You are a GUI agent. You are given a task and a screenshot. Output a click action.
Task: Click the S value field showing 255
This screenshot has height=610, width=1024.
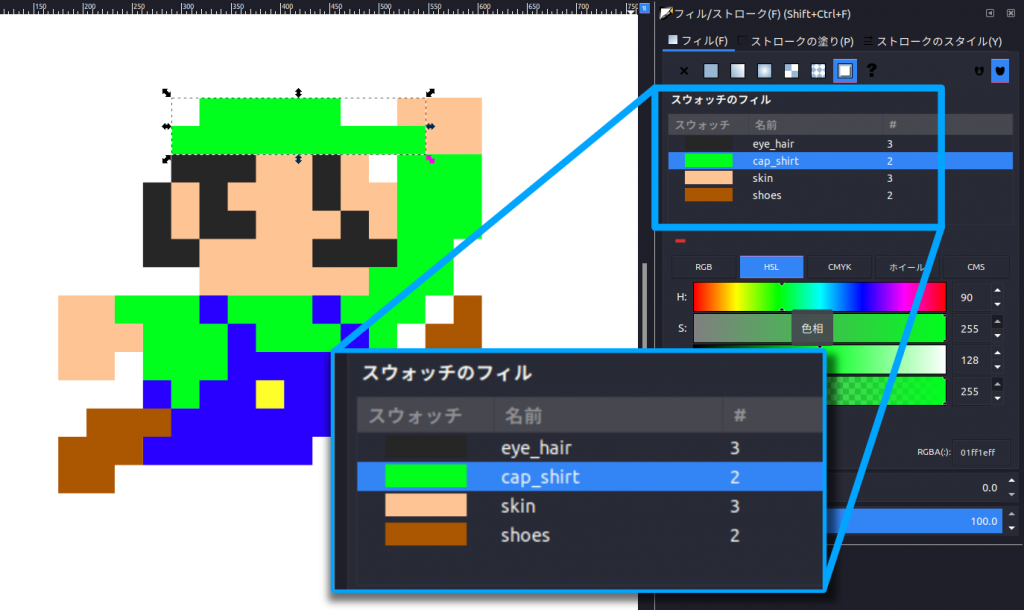point(971,329)
